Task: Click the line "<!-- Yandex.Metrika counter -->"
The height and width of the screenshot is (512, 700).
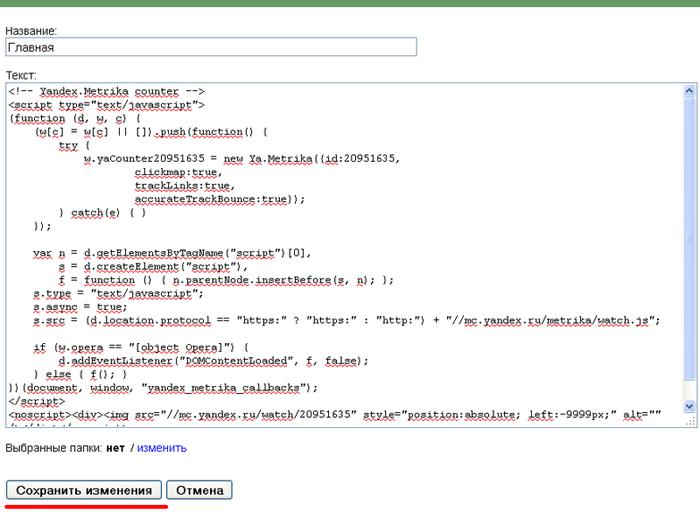Action: (106, 92)
